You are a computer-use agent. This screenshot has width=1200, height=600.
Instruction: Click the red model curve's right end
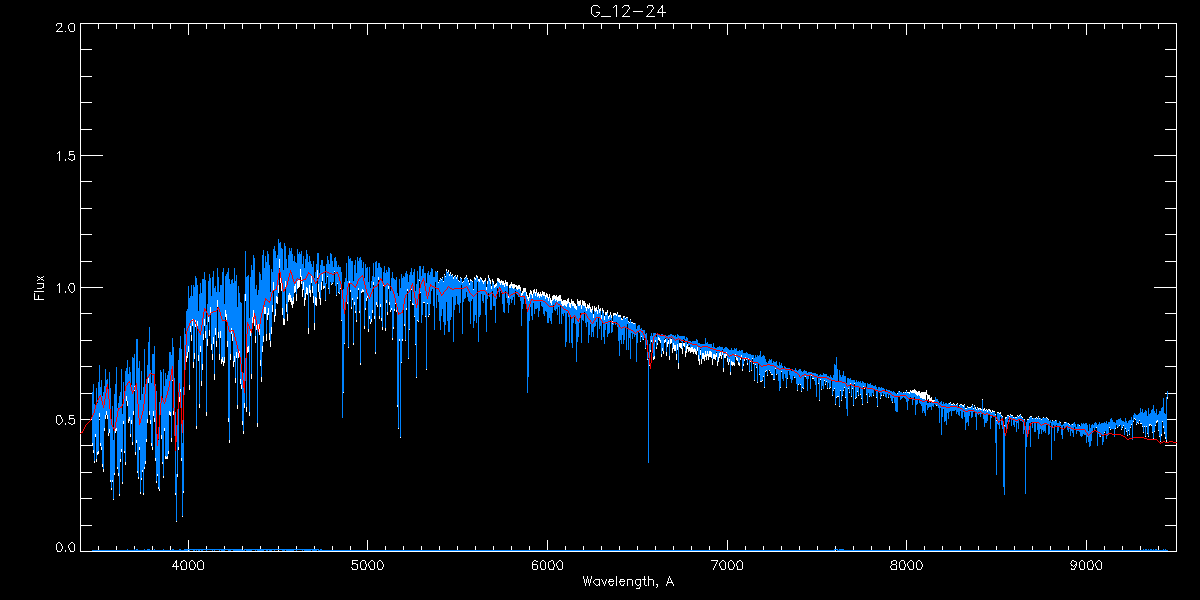1174,442
